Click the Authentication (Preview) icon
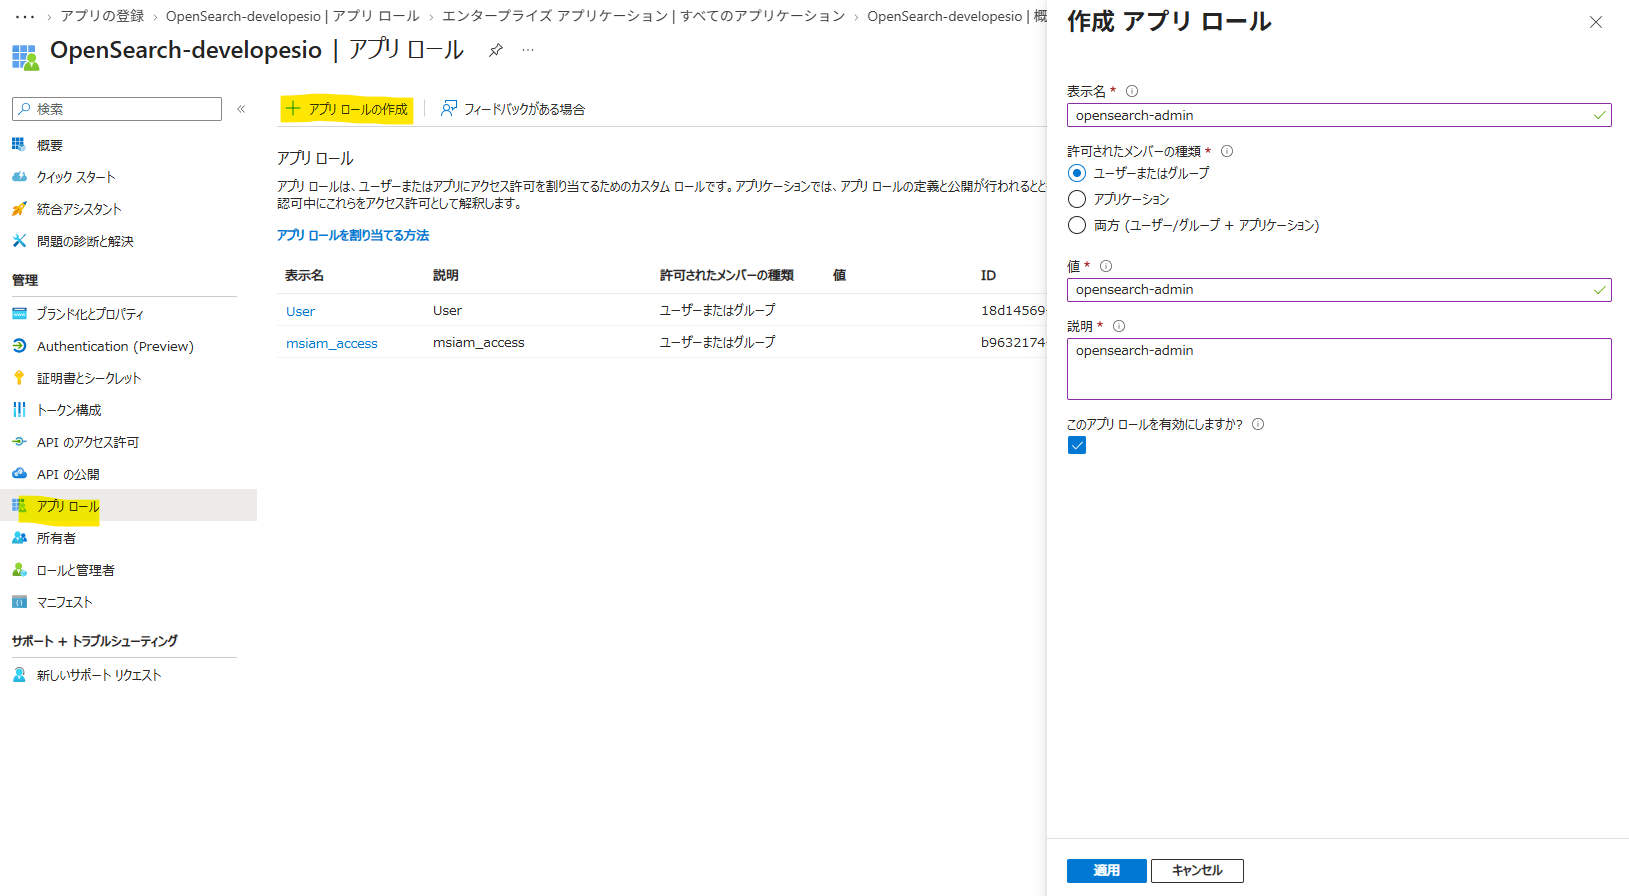The width and height of the screenshot is (1629, 896). (19, 346)
